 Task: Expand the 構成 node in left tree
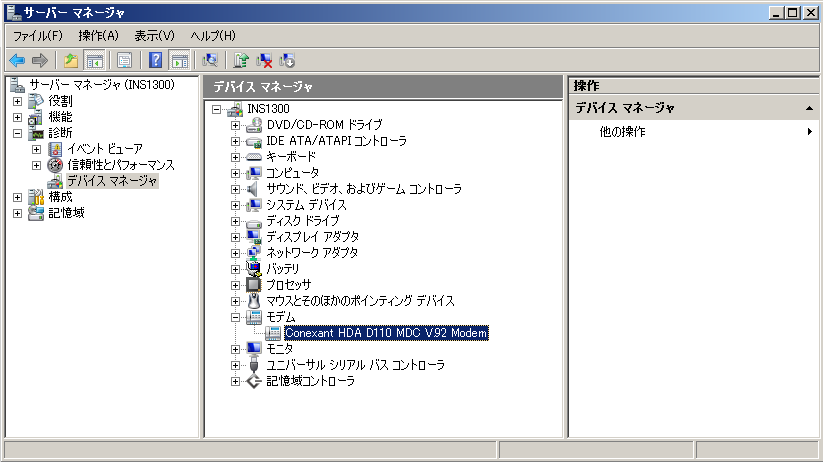coord(17,197)
